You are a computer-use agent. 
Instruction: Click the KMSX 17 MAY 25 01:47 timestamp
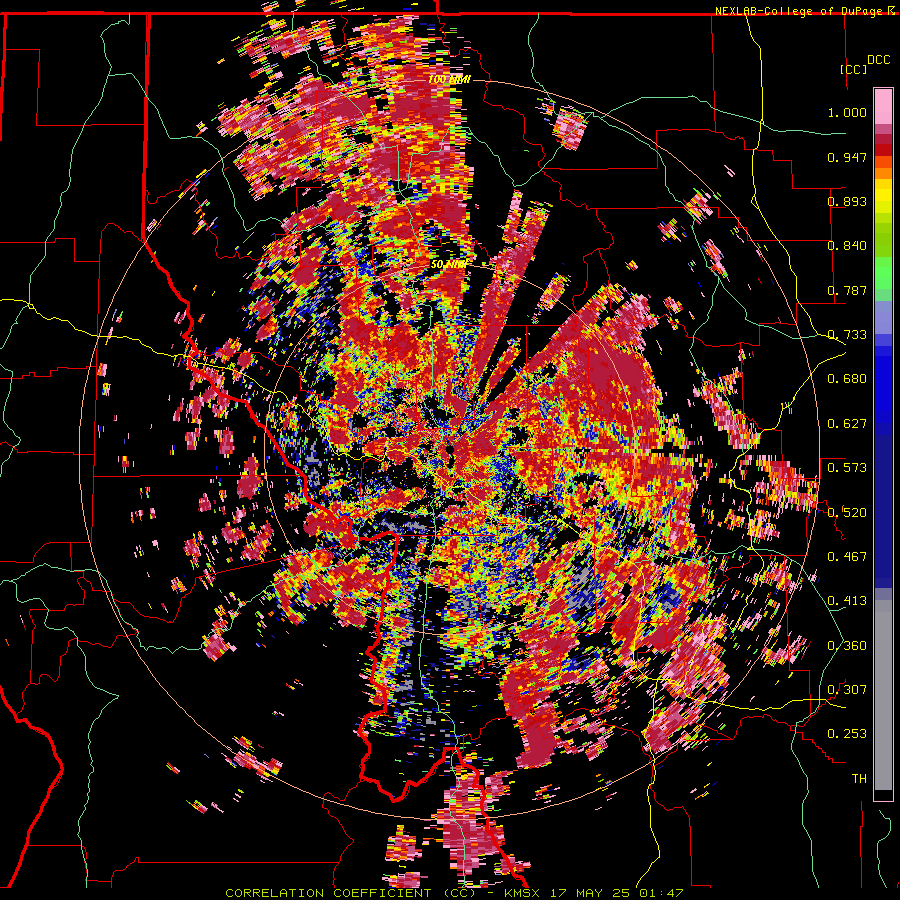pos(594,893)
